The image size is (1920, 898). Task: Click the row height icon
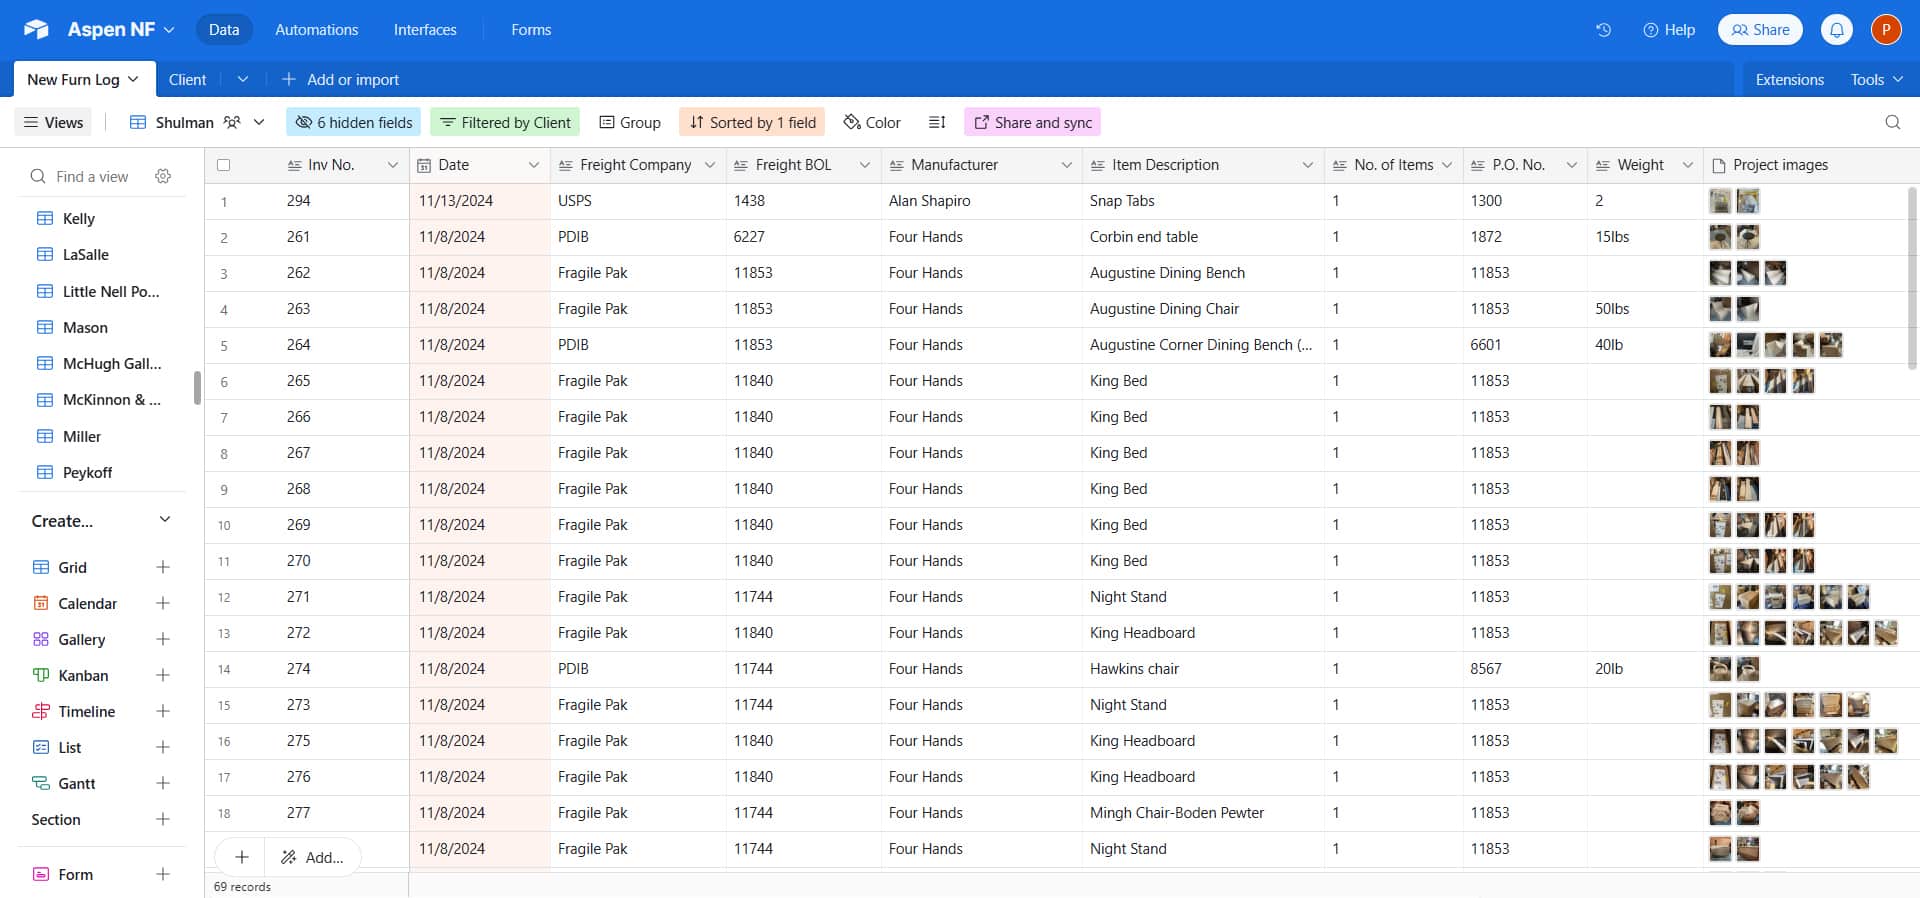coord(936,122)
